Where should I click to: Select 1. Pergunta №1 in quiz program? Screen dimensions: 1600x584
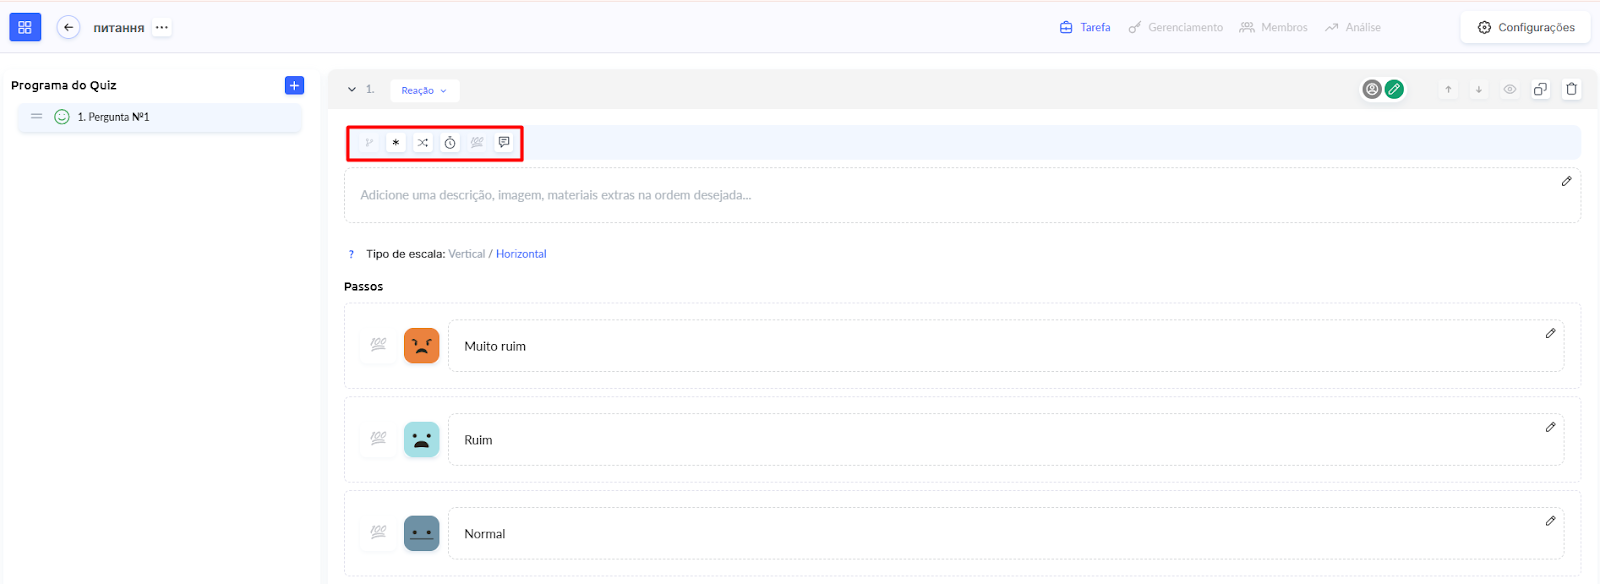[x=160, y=117]
